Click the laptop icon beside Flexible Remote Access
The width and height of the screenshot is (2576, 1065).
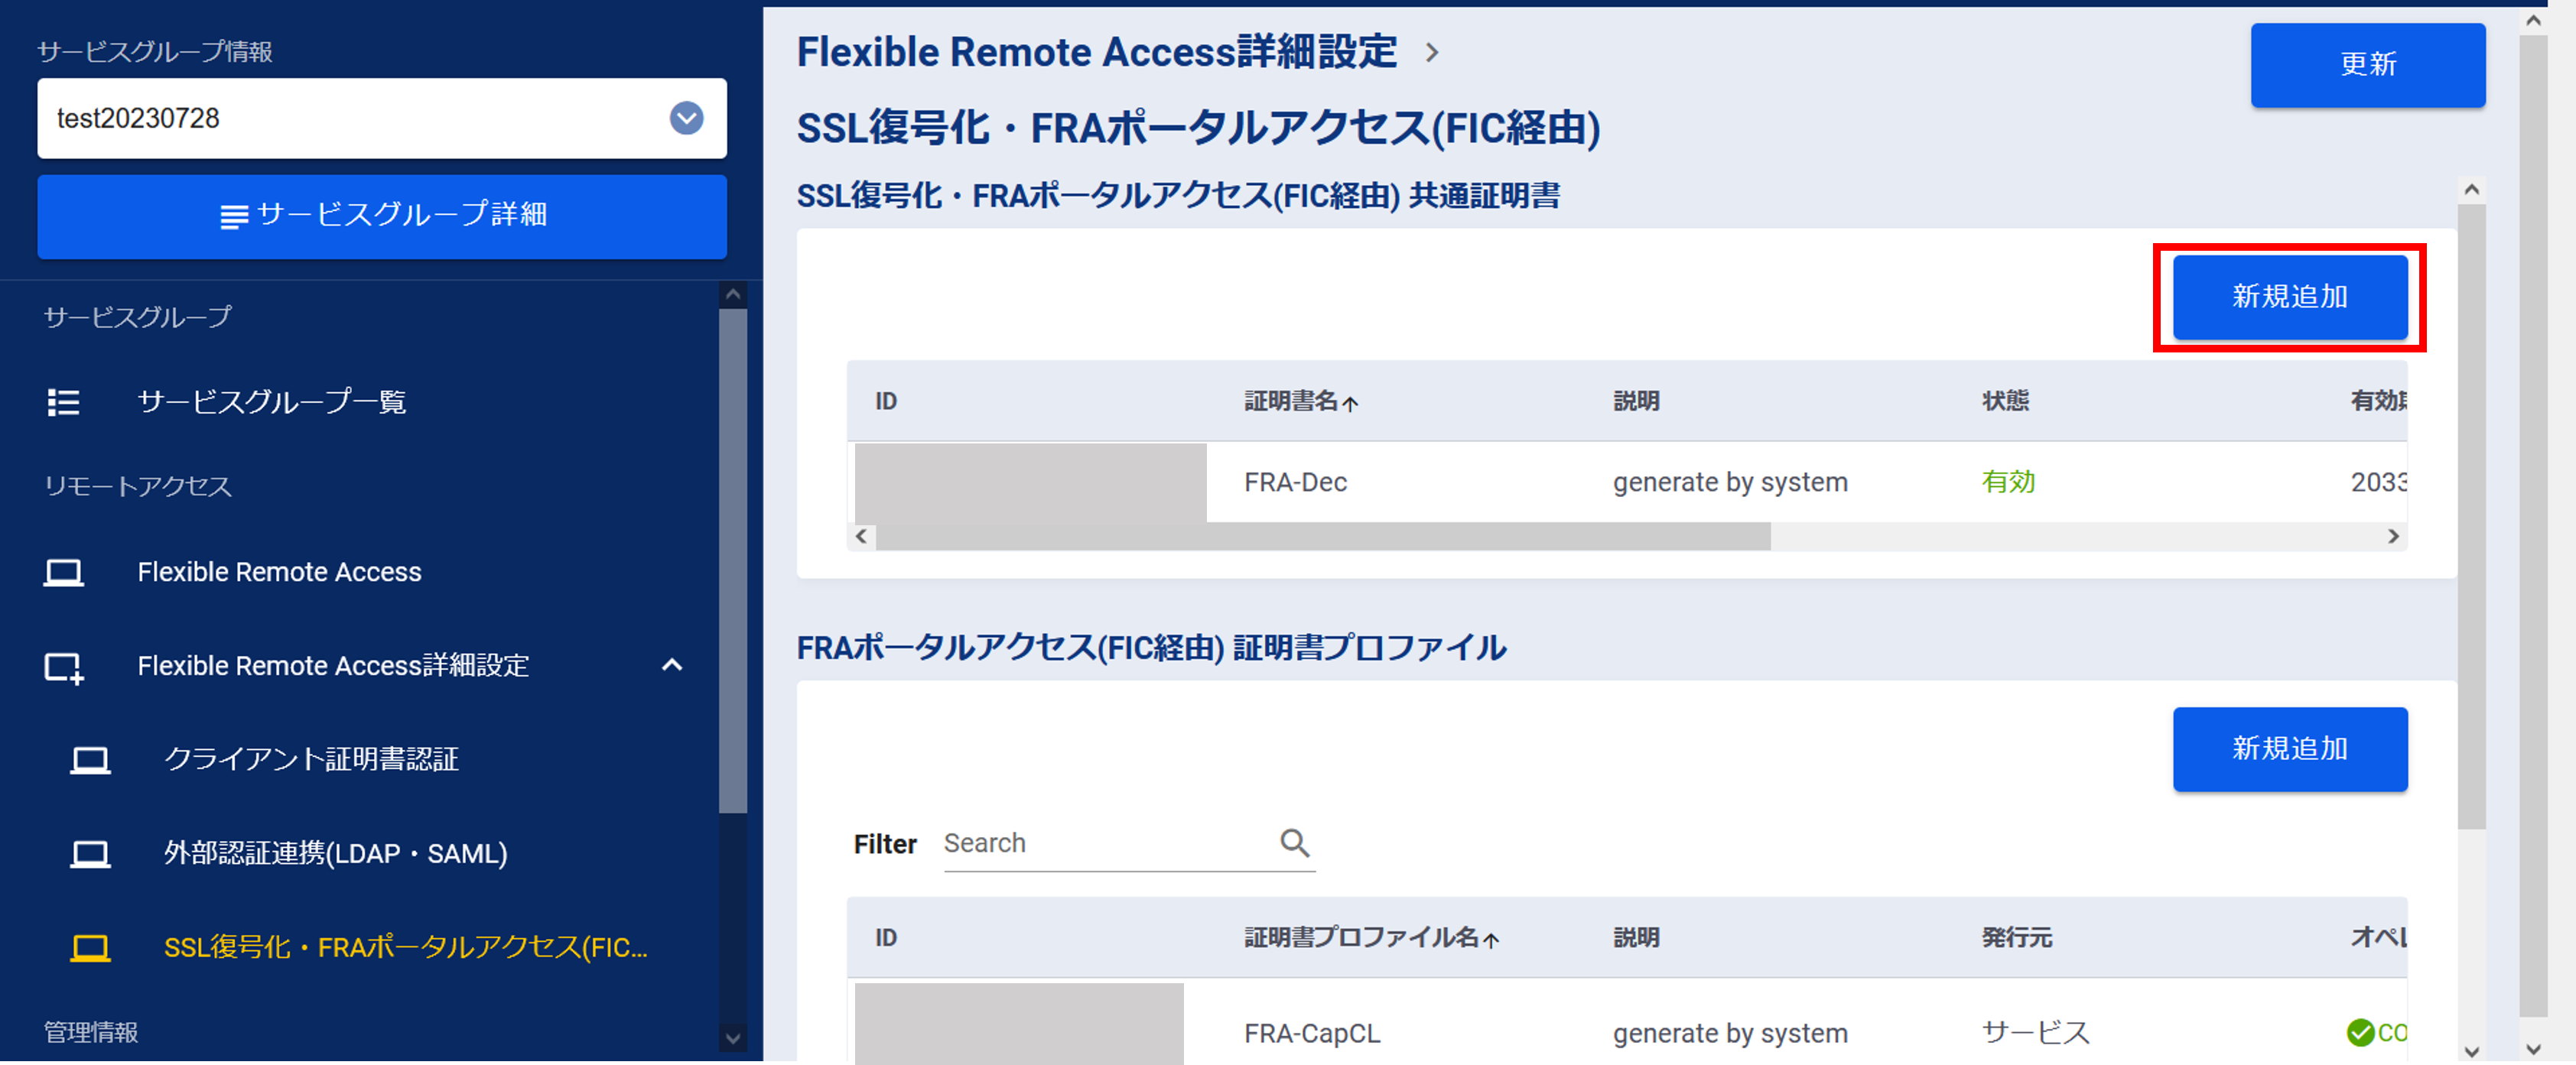tap(63, 572)
